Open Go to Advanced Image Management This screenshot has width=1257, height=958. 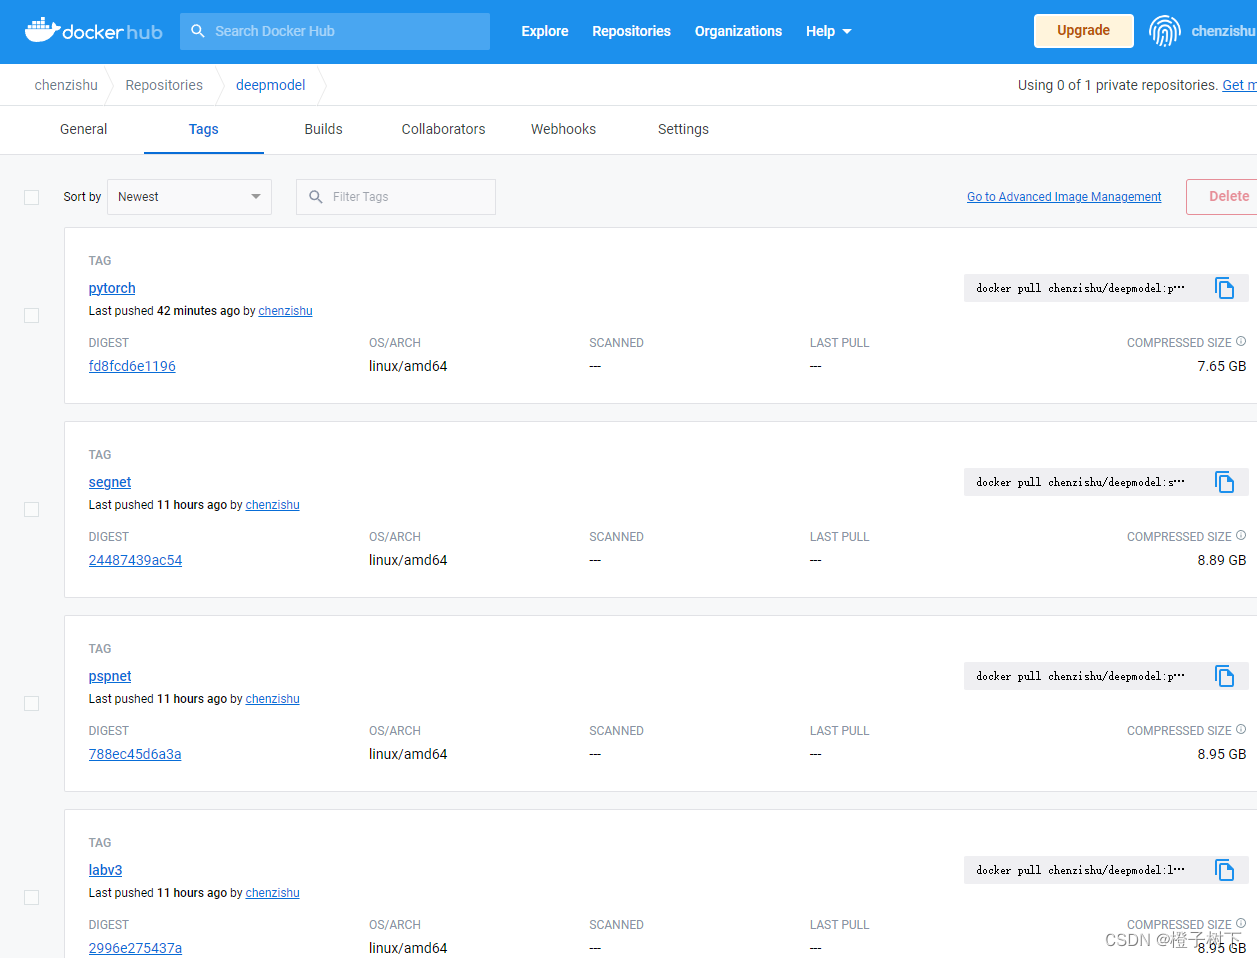coord(1063,196)
